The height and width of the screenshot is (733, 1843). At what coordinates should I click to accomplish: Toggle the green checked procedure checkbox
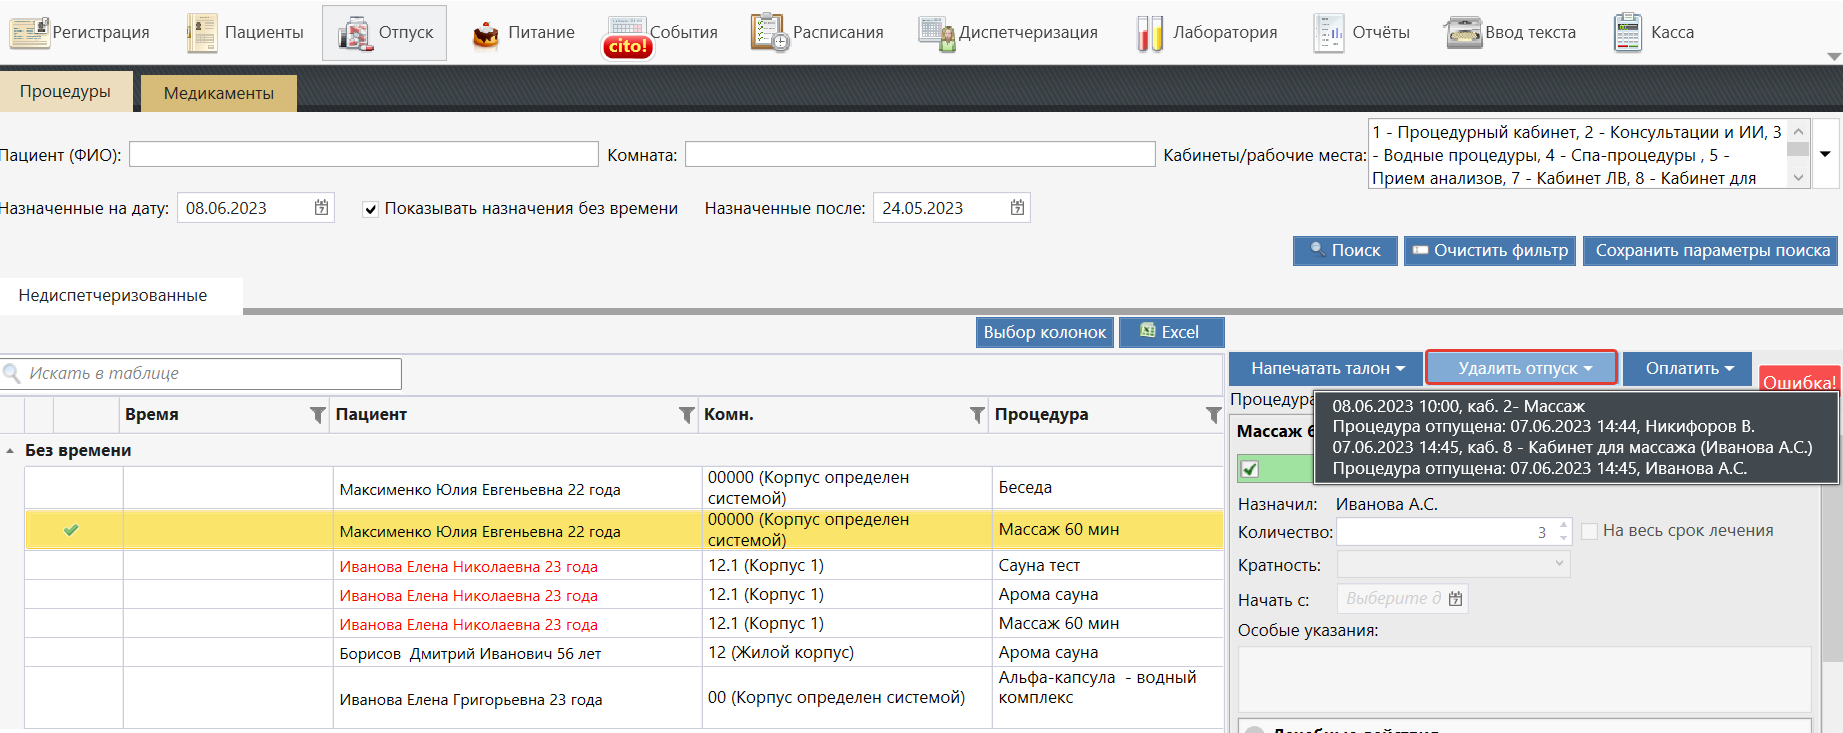(x=1250, y=468)
